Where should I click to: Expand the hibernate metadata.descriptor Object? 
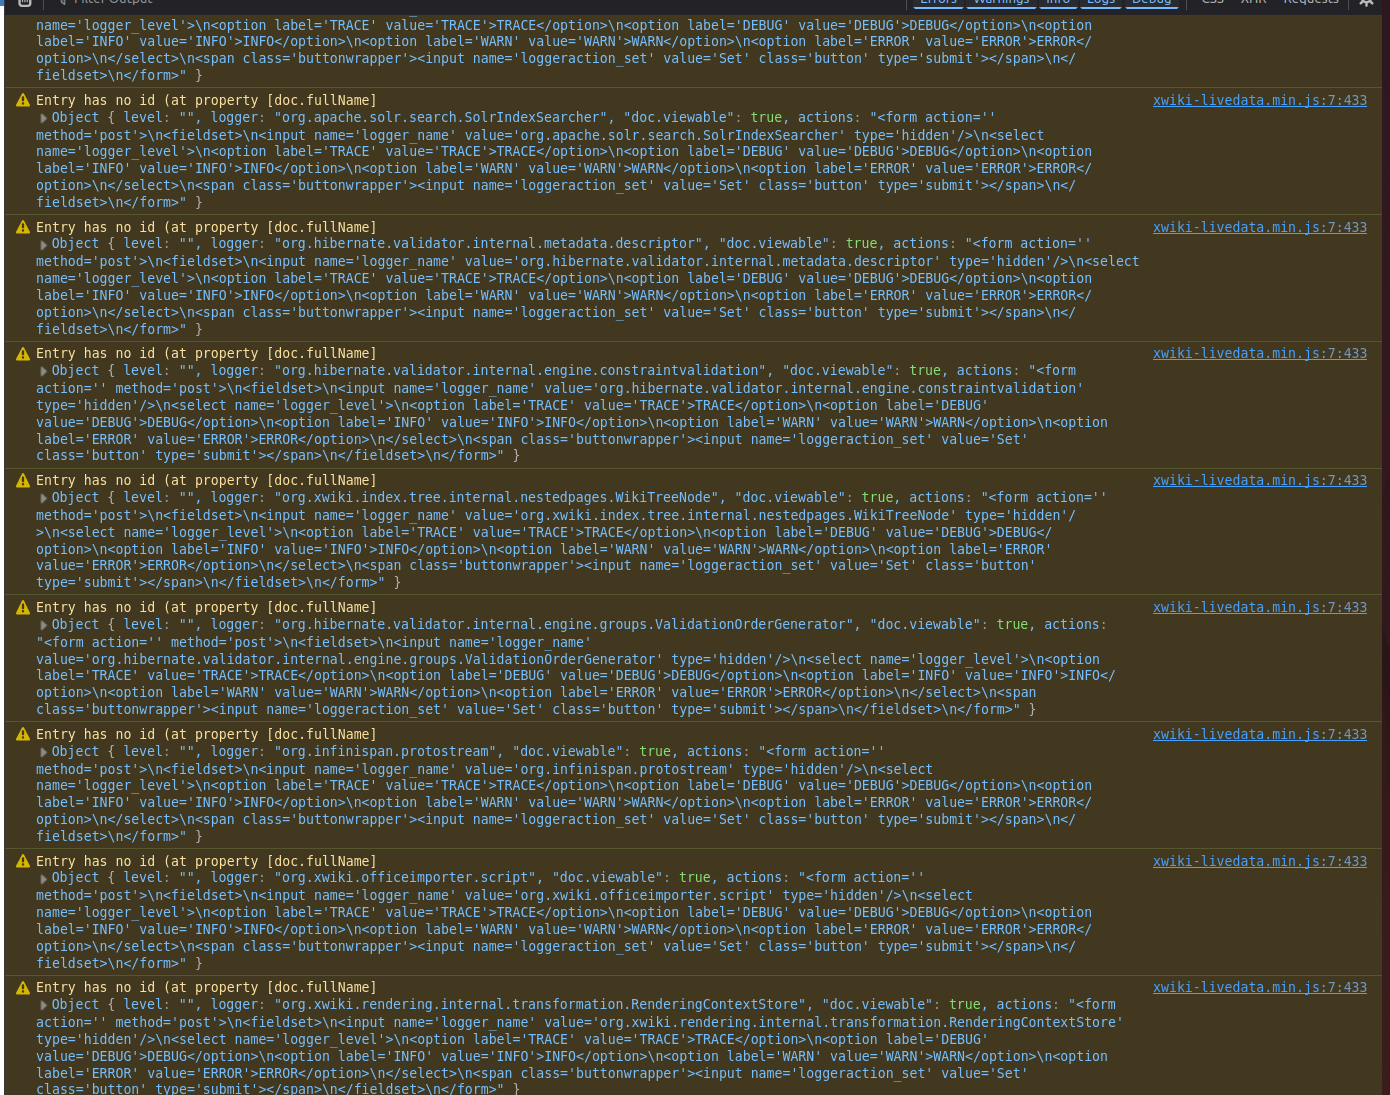[x=43, y=244]
